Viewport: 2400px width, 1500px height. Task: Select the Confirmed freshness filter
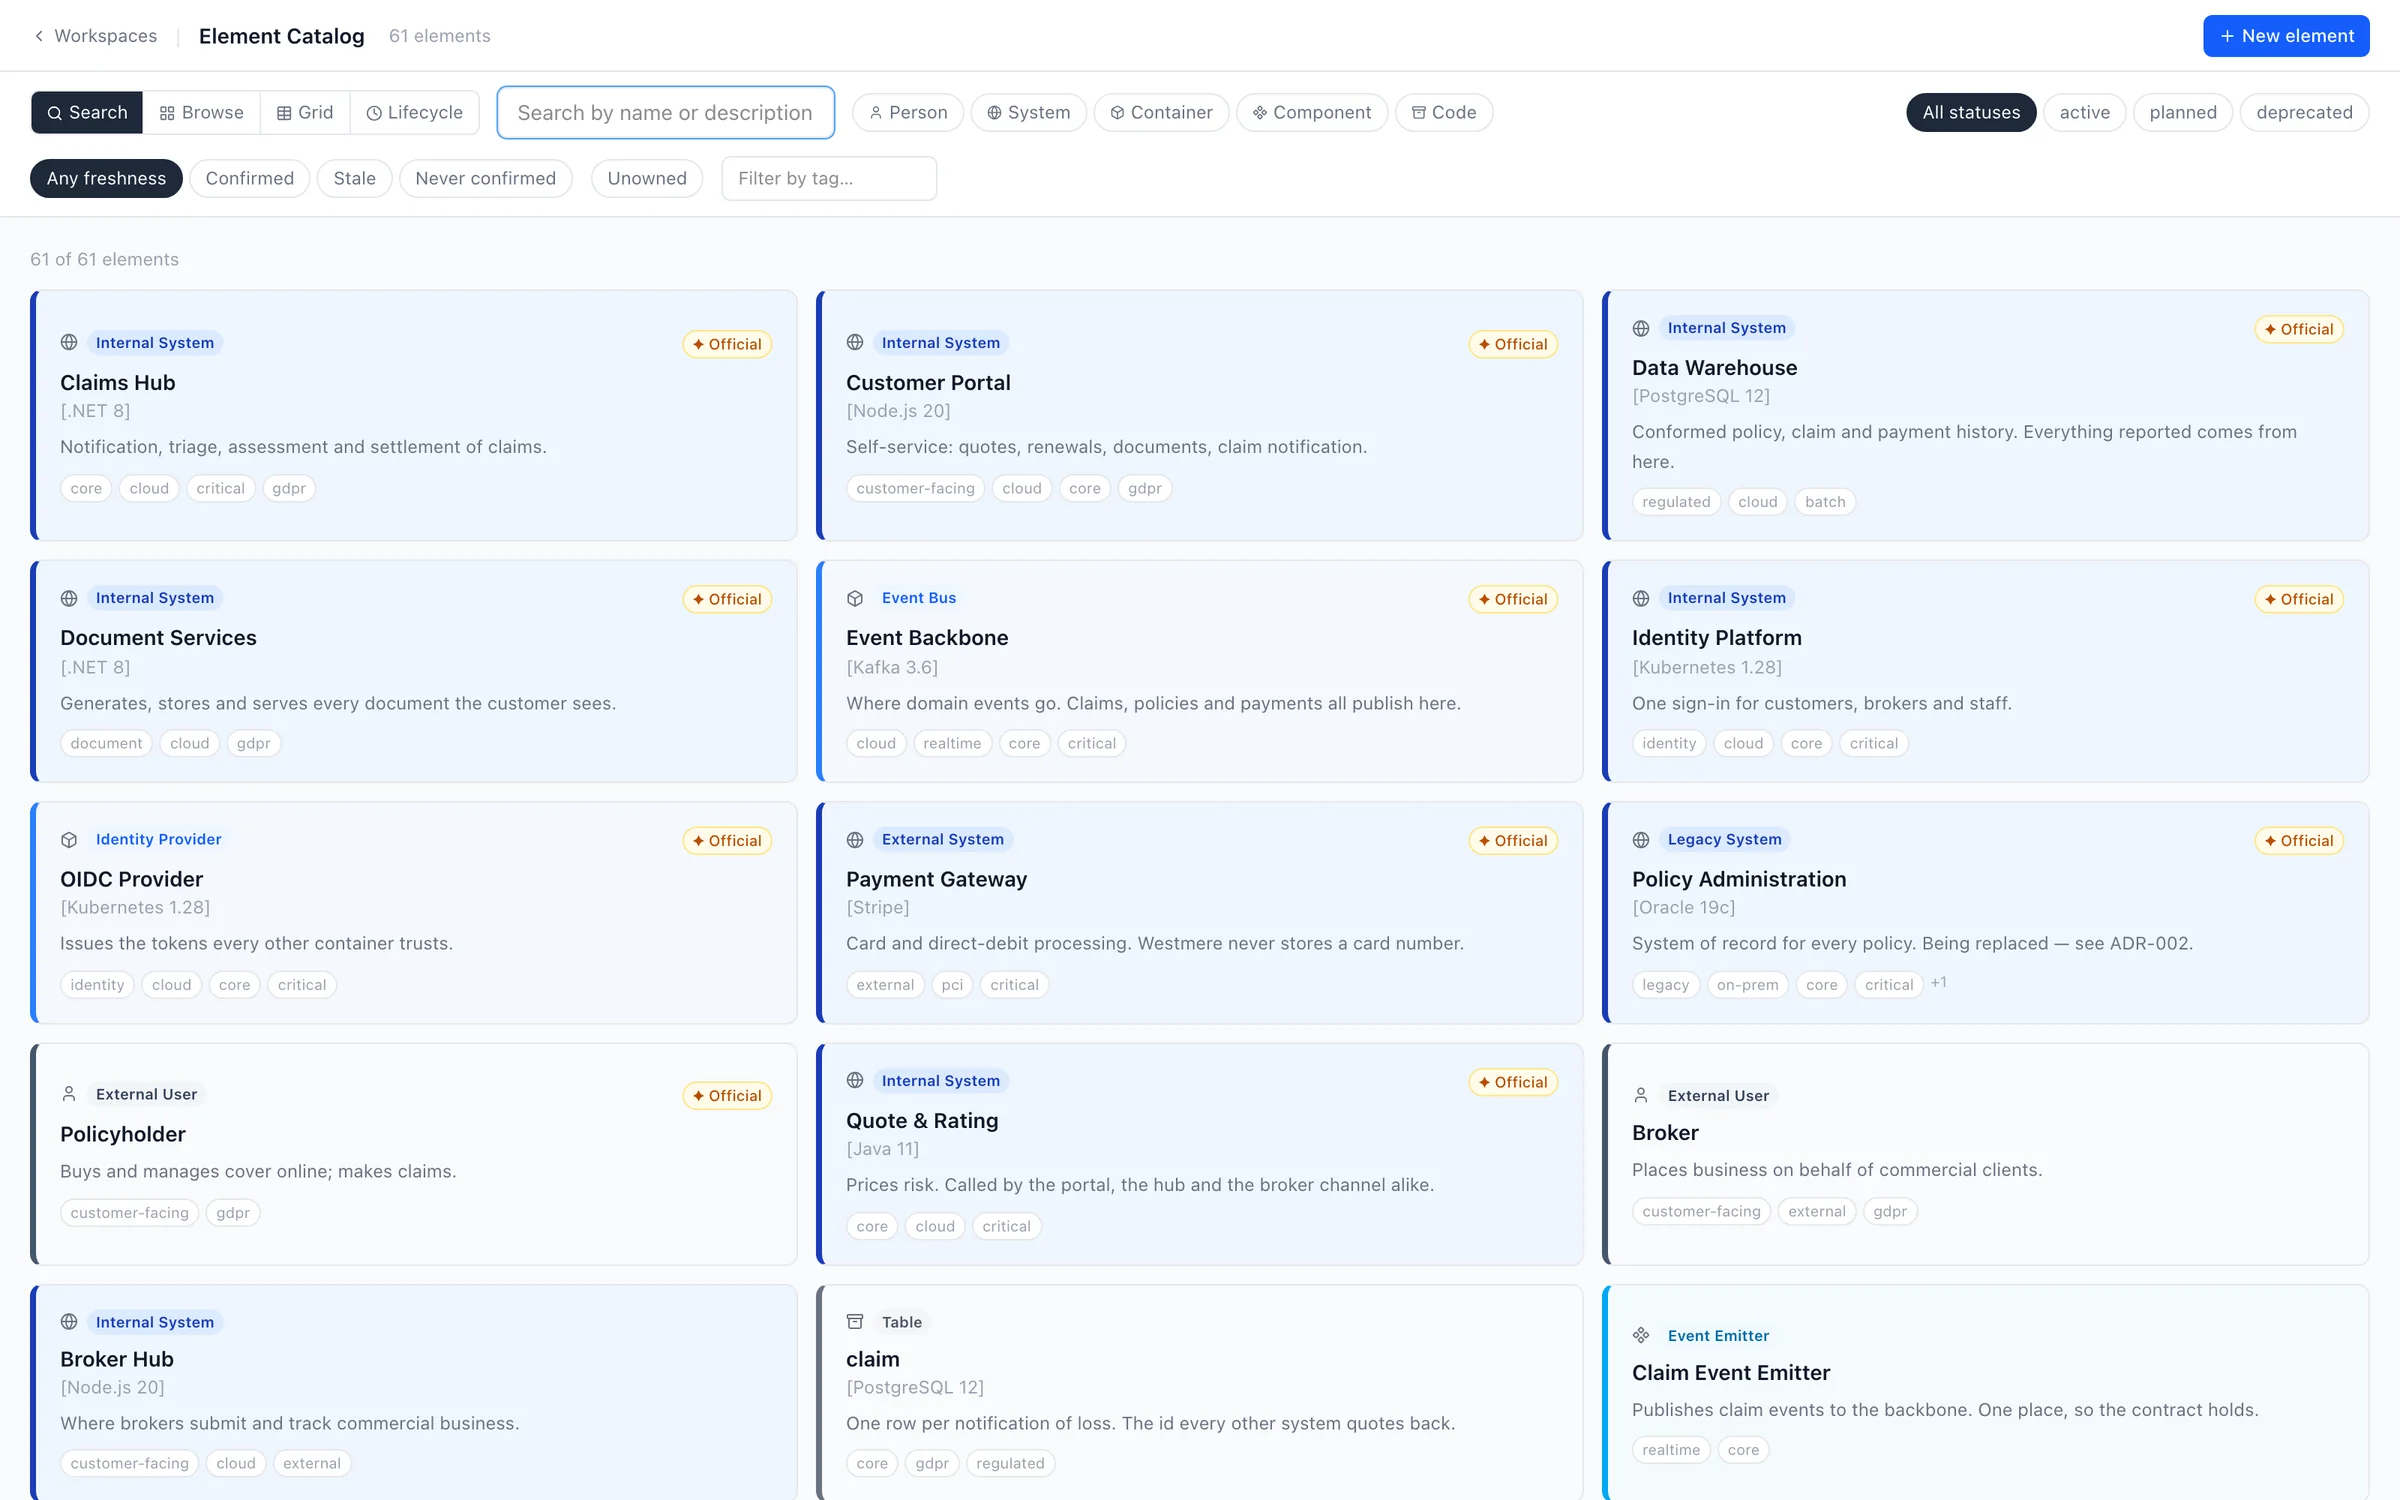click(250, 178)
